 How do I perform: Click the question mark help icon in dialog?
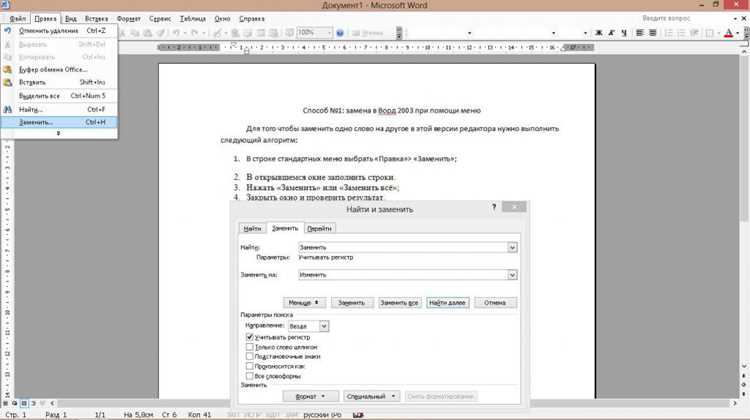pyautogui.click(x=494, y=207)
